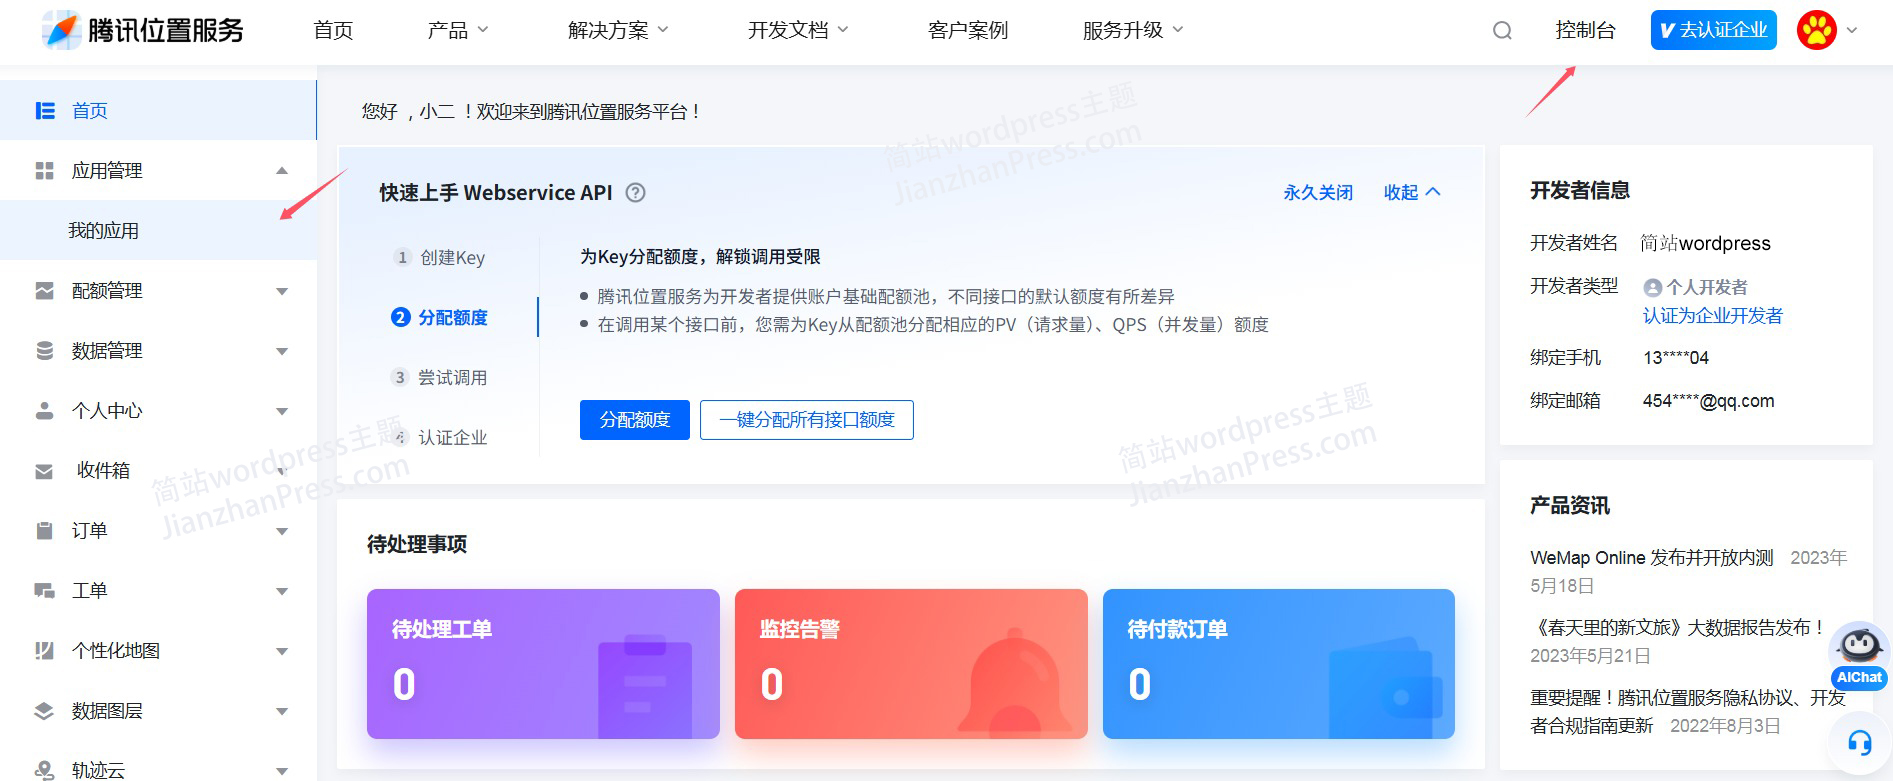This screenshot has width=1893, height=781.
Task: Click the bound phone 13****04
Action: (x=1676, y=358)
